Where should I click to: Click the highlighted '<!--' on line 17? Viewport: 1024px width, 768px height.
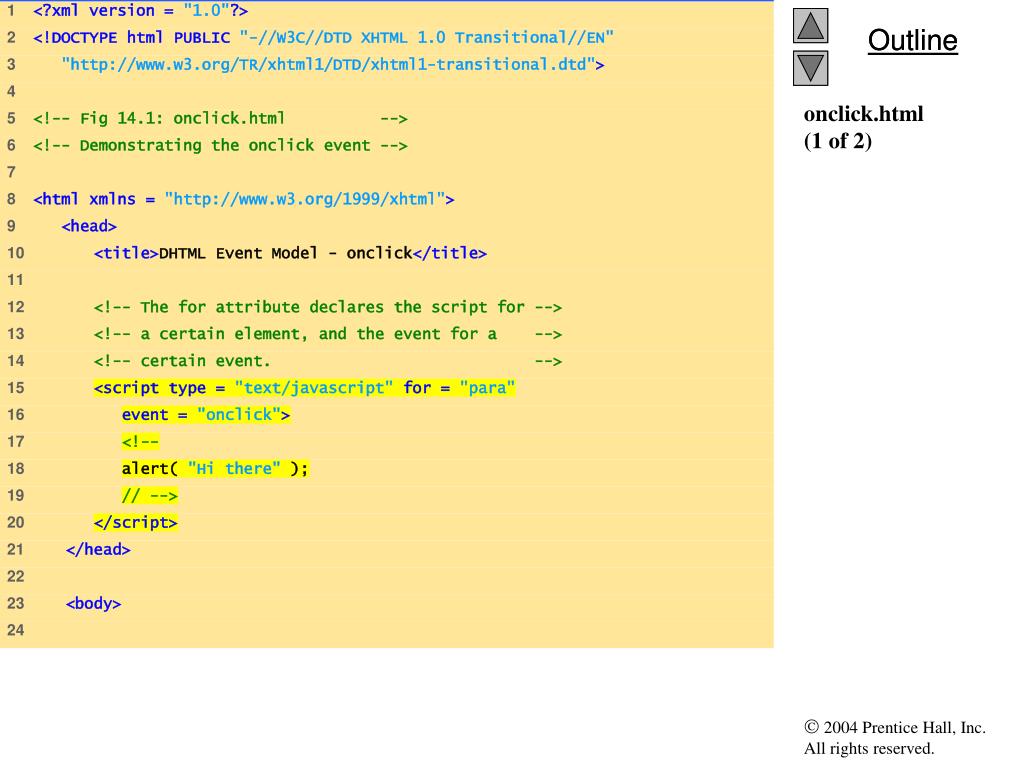(x=140, y=441)
